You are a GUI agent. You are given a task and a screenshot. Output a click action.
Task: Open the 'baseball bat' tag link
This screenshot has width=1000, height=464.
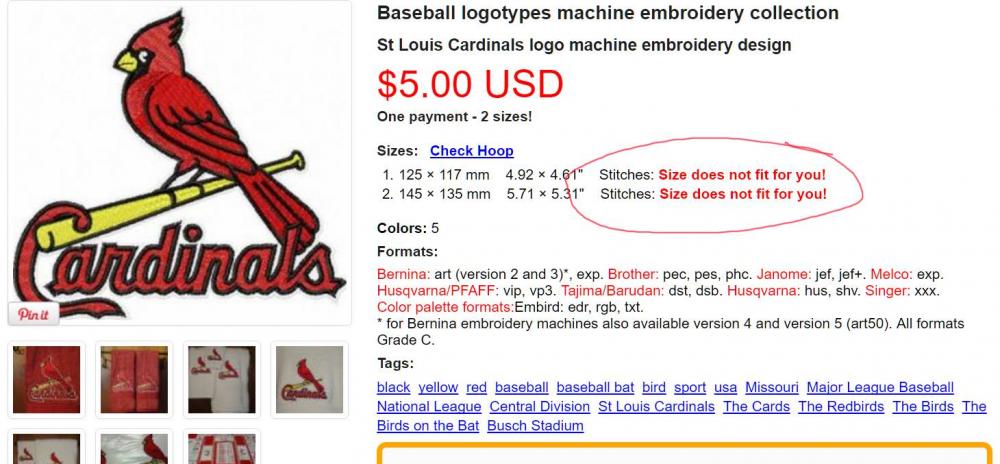(595, 387)
